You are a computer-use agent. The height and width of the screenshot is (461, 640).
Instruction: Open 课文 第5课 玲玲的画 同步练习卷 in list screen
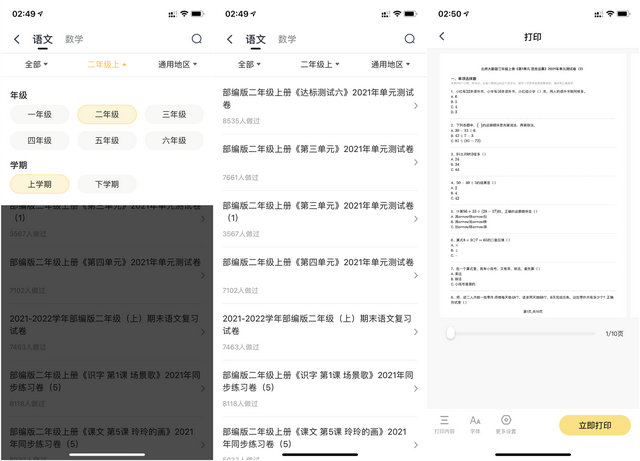pyautogui.click(x=320, y=439)
